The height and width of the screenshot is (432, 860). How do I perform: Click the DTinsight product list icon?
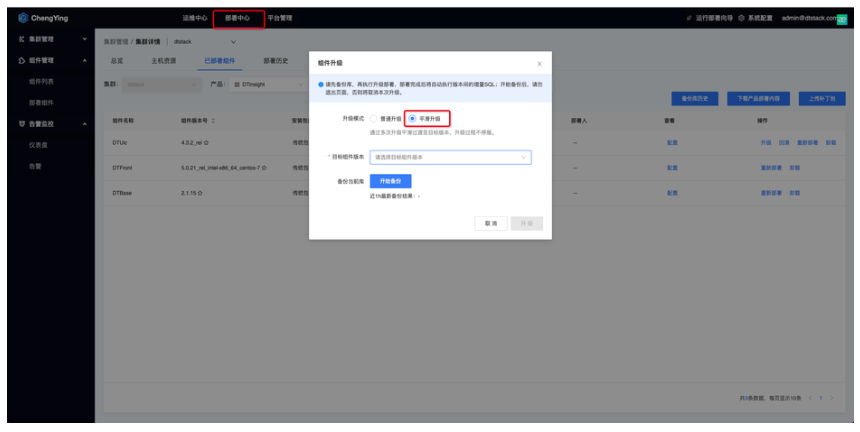point(237,84)
